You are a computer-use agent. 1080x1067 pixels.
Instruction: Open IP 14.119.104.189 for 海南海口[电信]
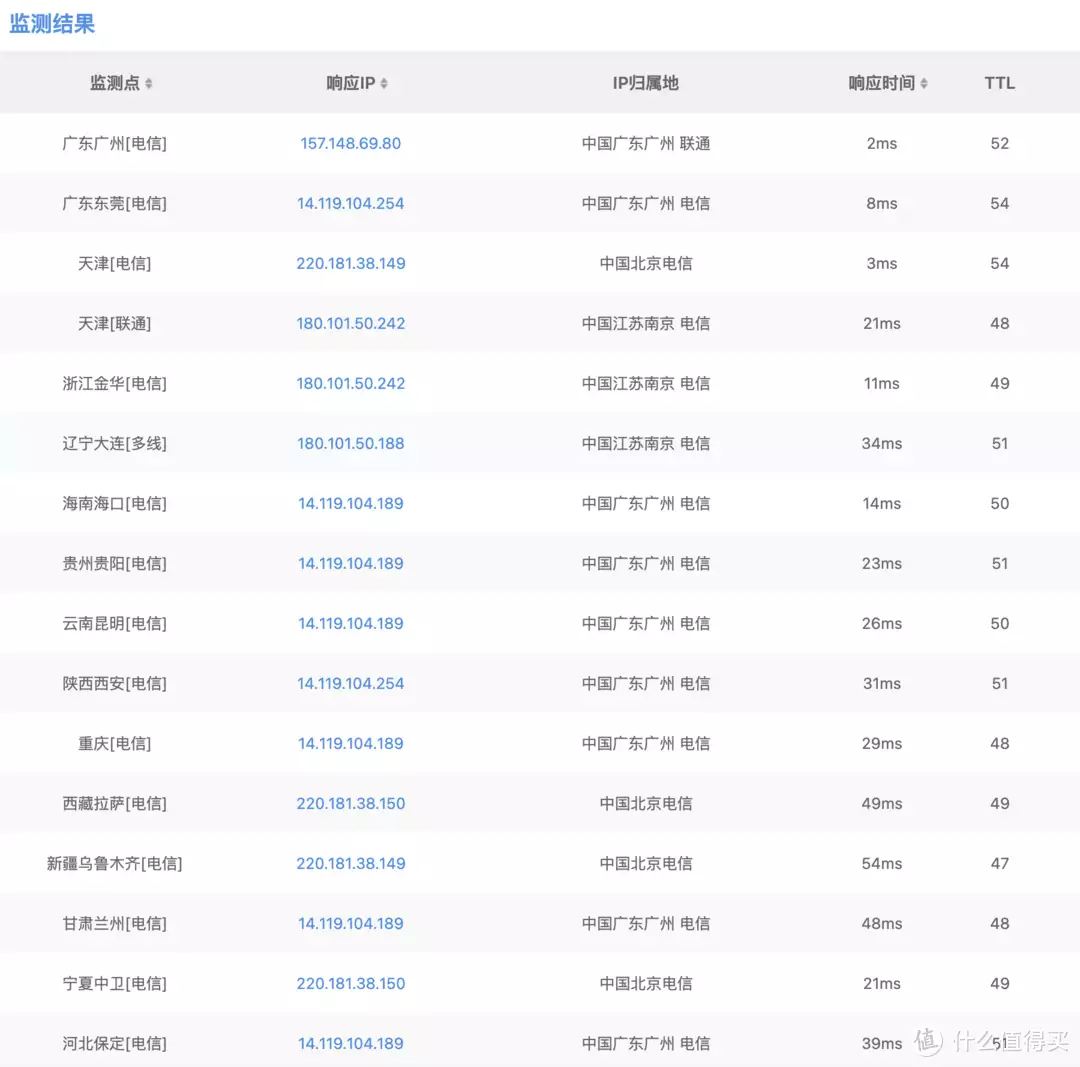click(350, 503)
